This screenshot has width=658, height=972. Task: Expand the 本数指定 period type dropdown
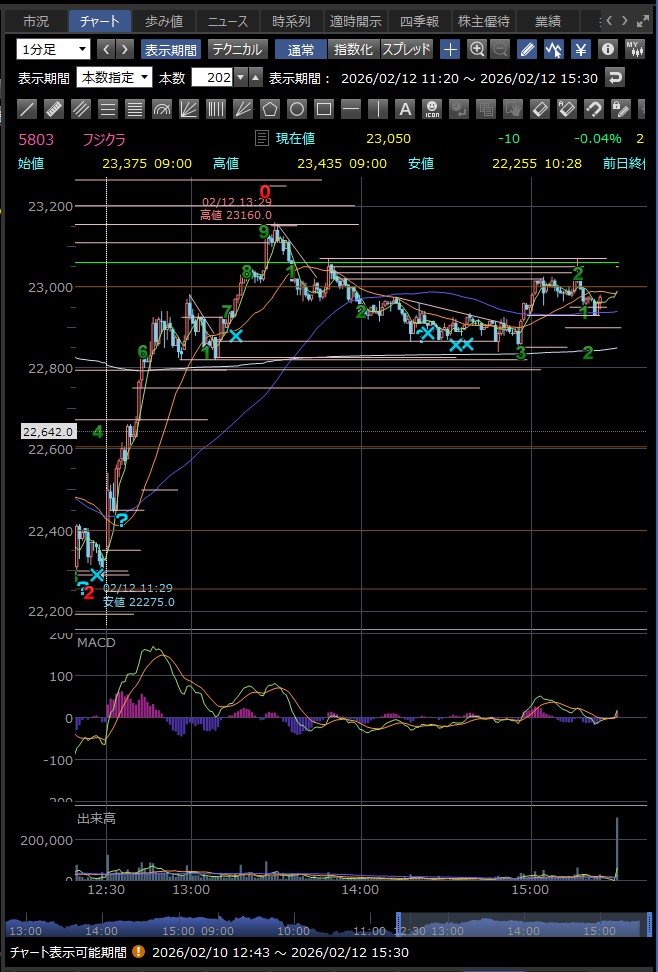(x=116, y=78)
